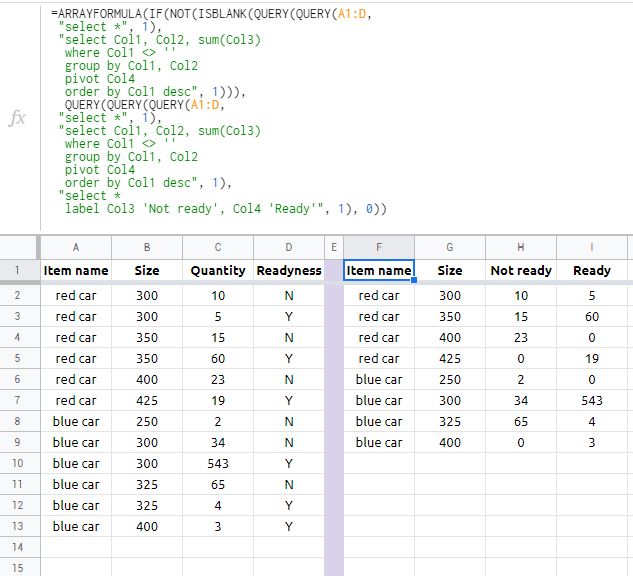Click selected 'Item name' cell in column F
This screenshot has height=576, width=633.
pyautogui.click(x=379, y=270)
